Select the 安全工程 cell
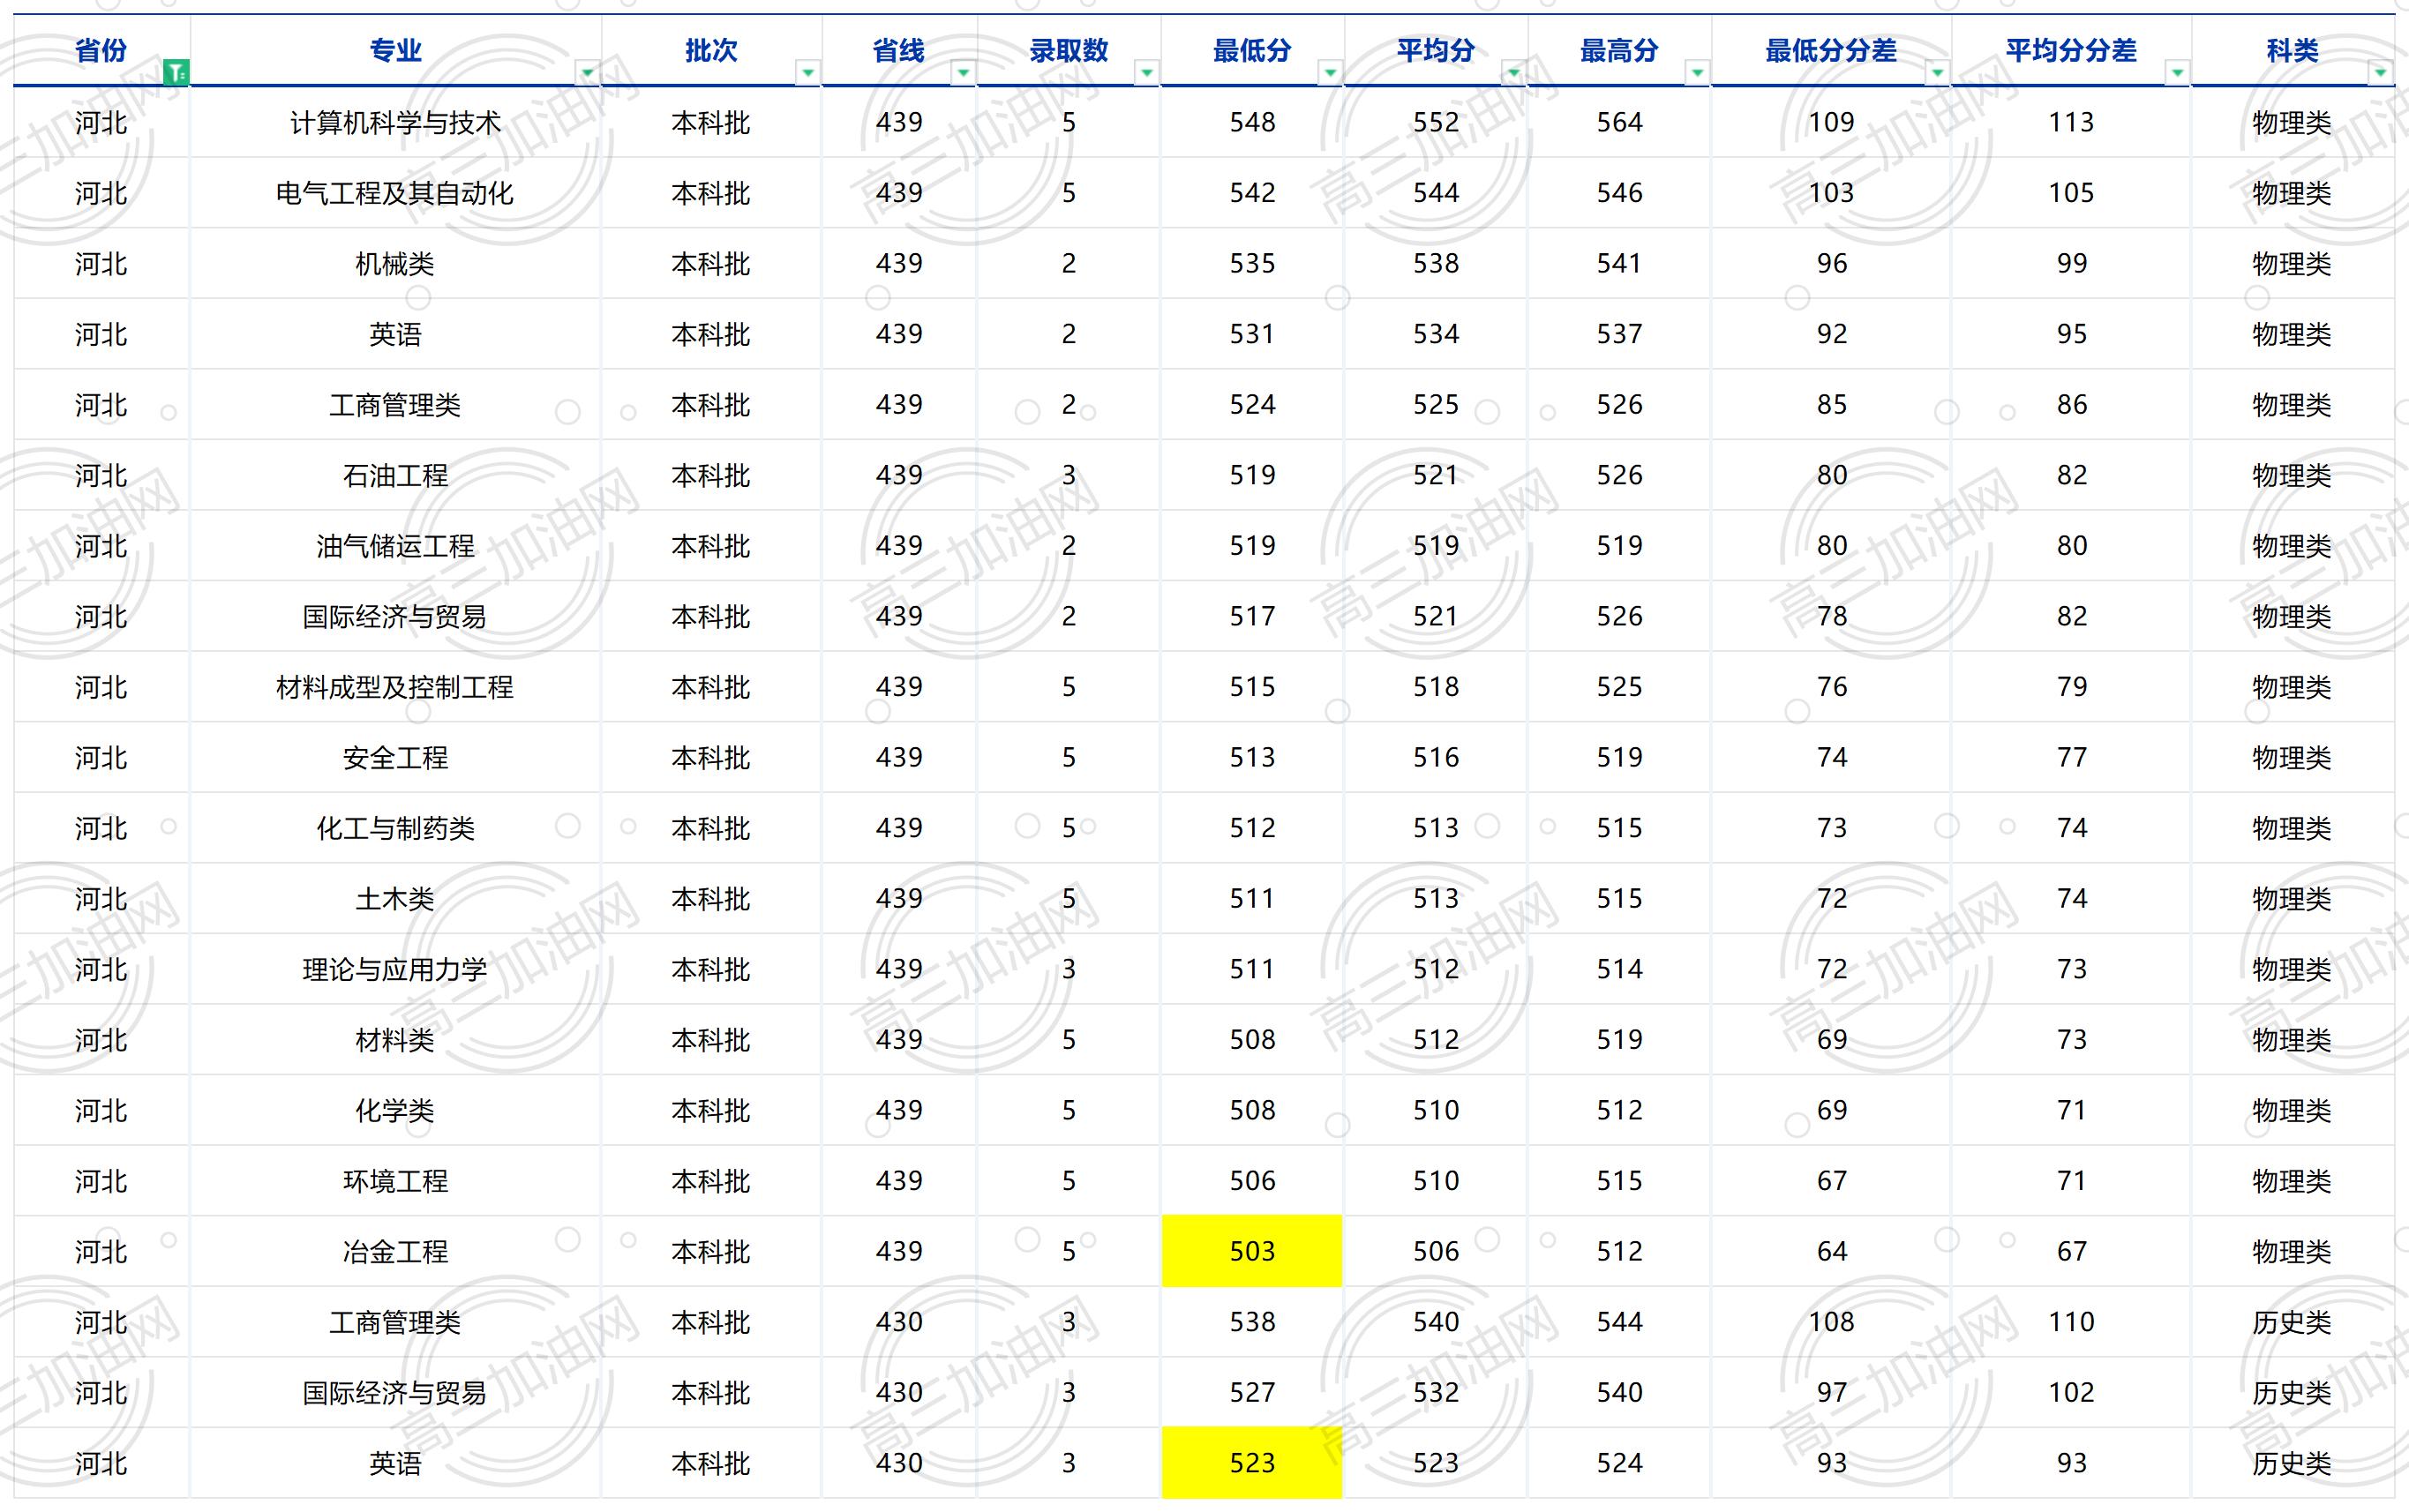 click(x=395, y=757)
